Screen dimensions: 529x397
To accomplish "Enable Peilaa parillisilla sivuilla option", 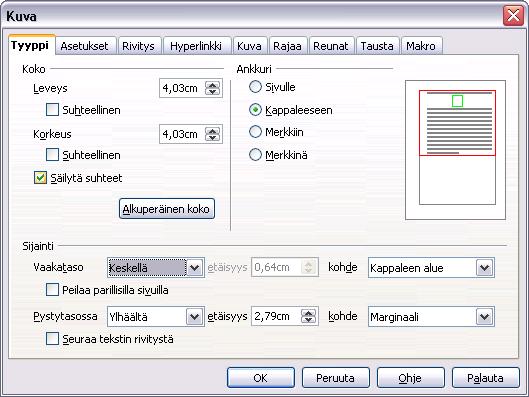I will [52, 290].
